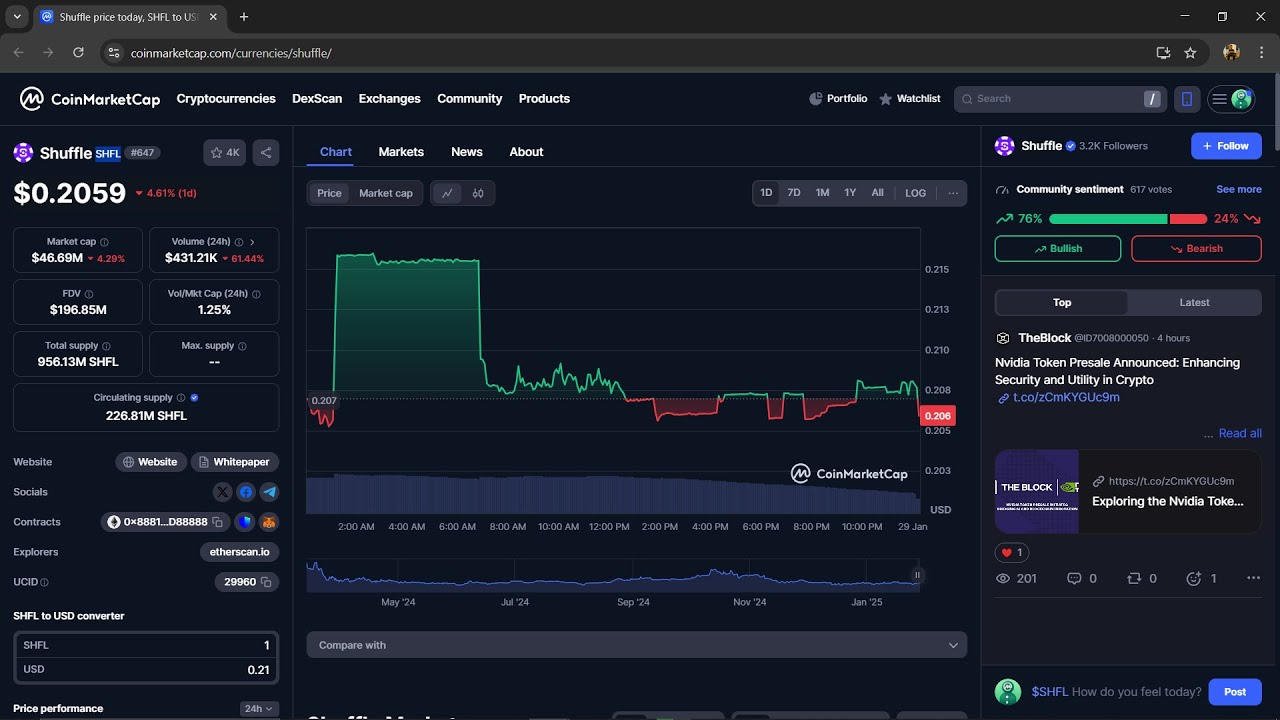Image resolution: width=1280 pixels, height=720 pixels.
Task: Follow the Shuffle community
Action: coord(1226,146)
